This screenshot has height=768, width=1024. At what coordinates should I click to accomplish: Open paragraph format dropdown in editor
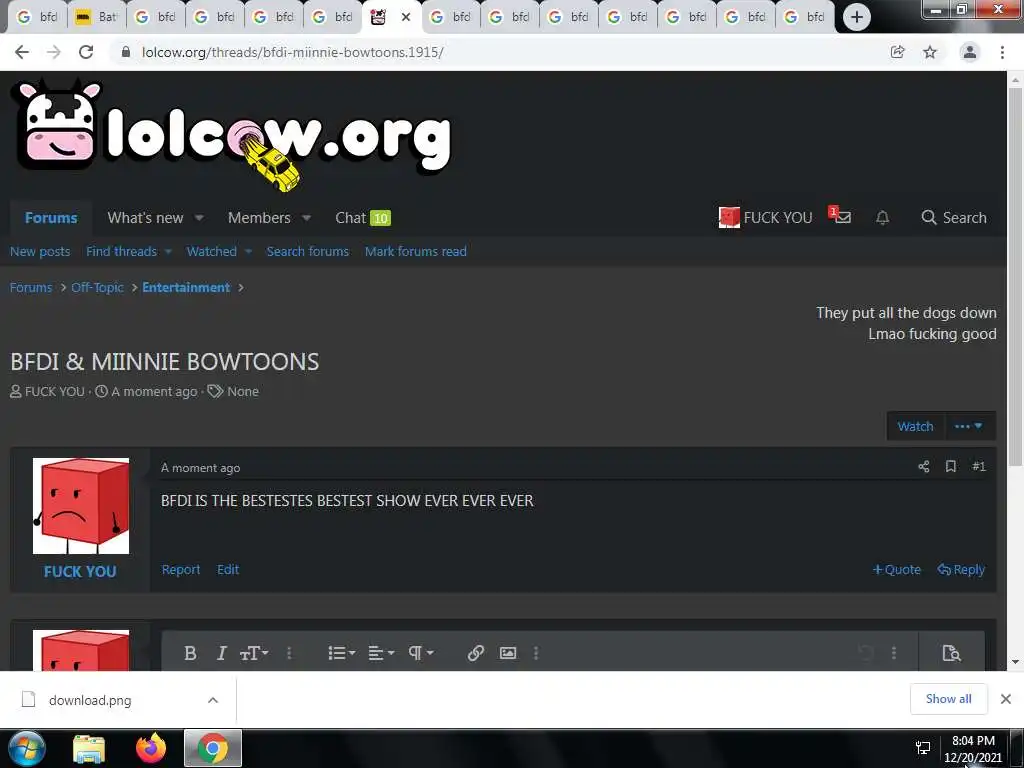tap(421, 653)
